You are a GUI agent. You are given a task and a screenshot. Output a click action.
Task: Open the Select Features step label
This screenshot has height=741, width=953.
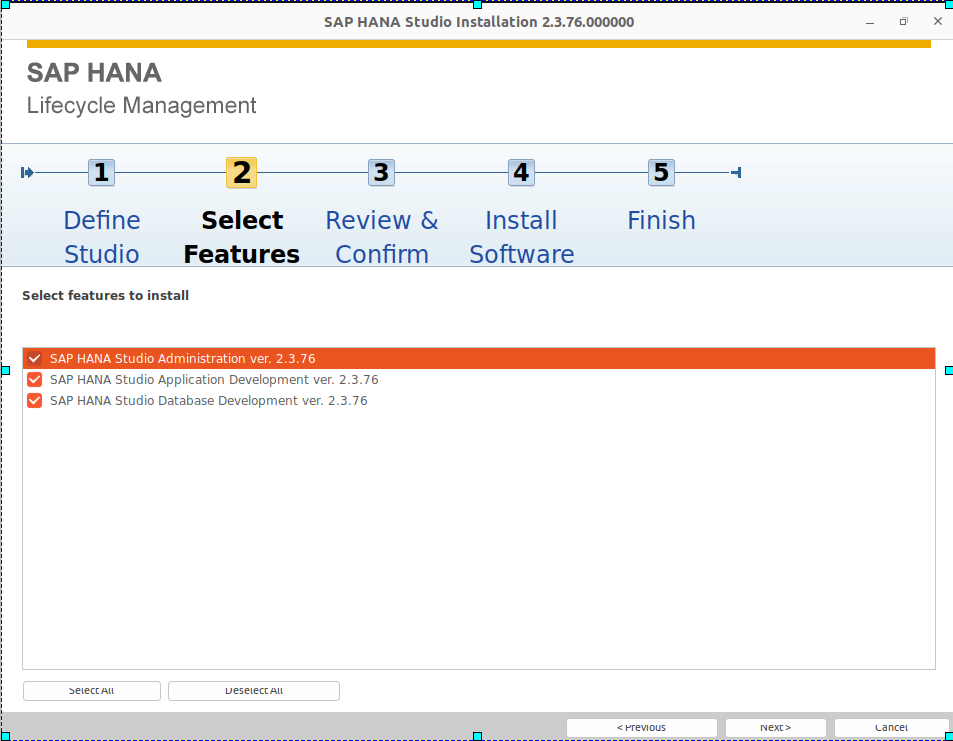(x=242, y=237)
